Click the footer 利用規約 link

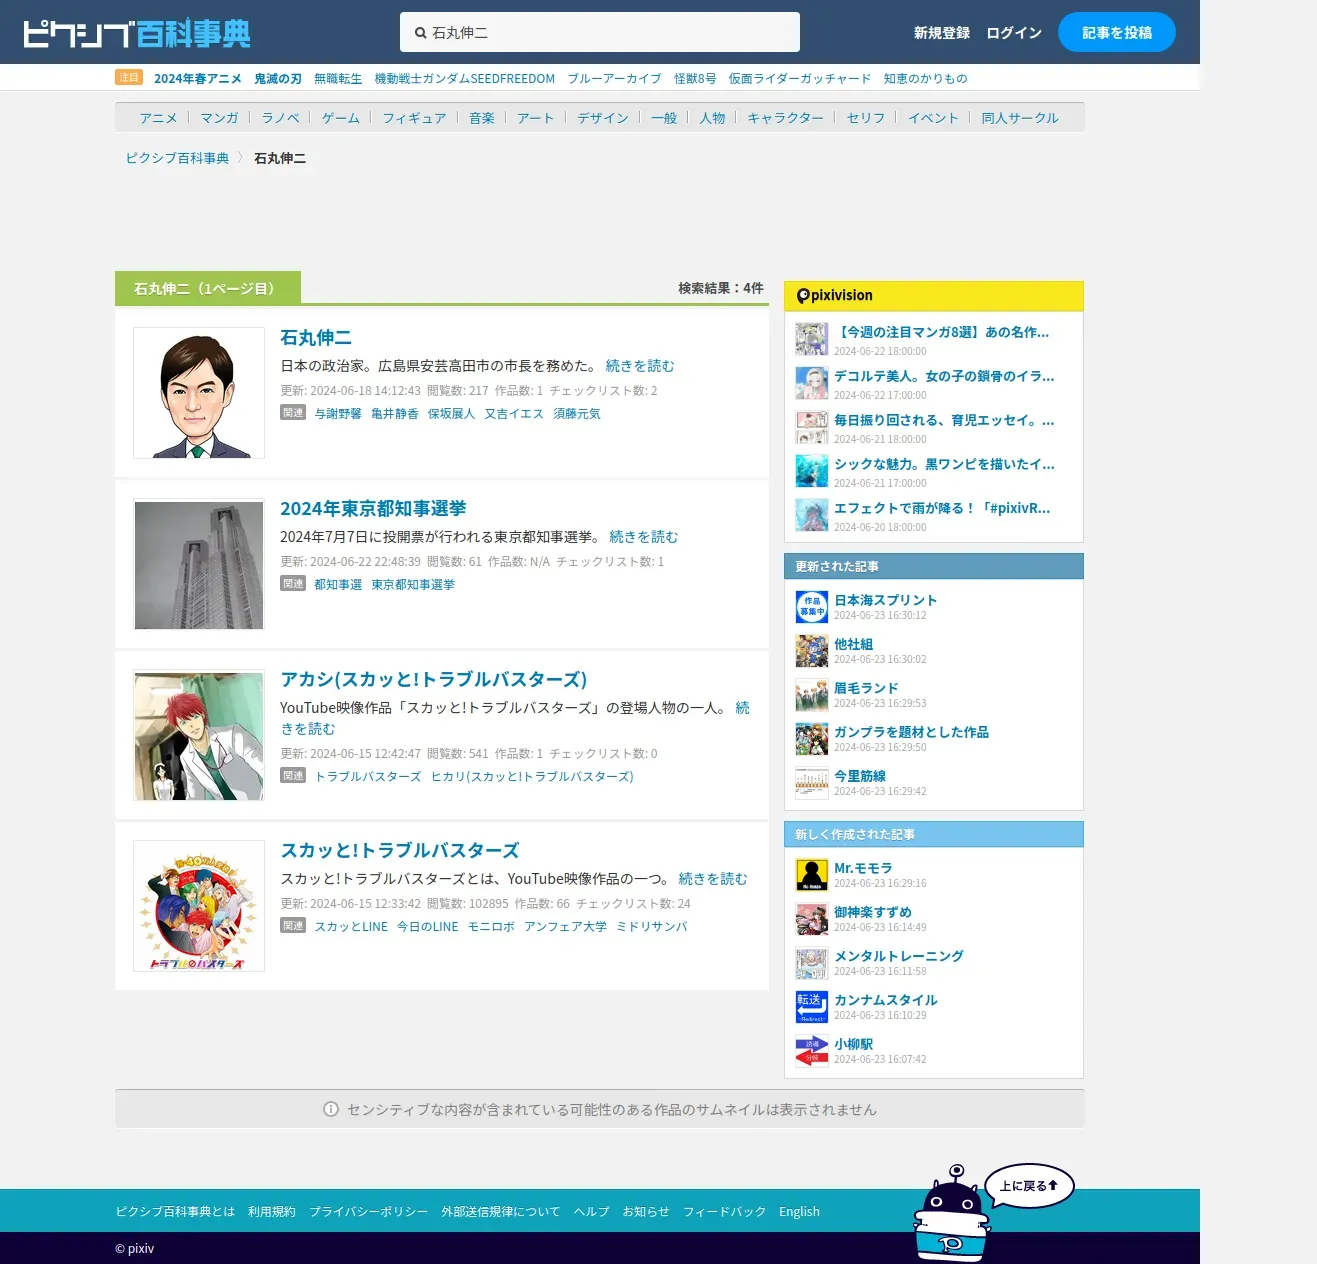coord(272,1212)
